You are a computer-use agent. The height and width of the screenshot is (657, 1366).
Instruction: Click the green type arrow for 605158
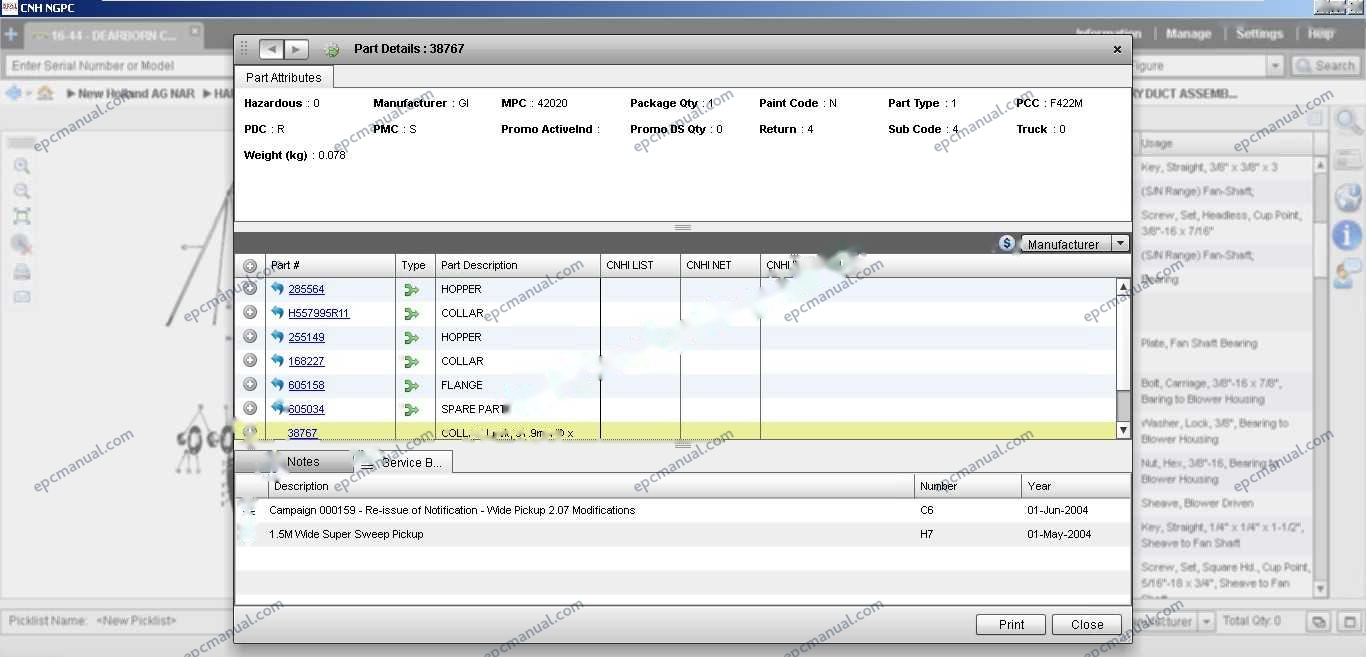pyautogui.click(x=411, y=386)
